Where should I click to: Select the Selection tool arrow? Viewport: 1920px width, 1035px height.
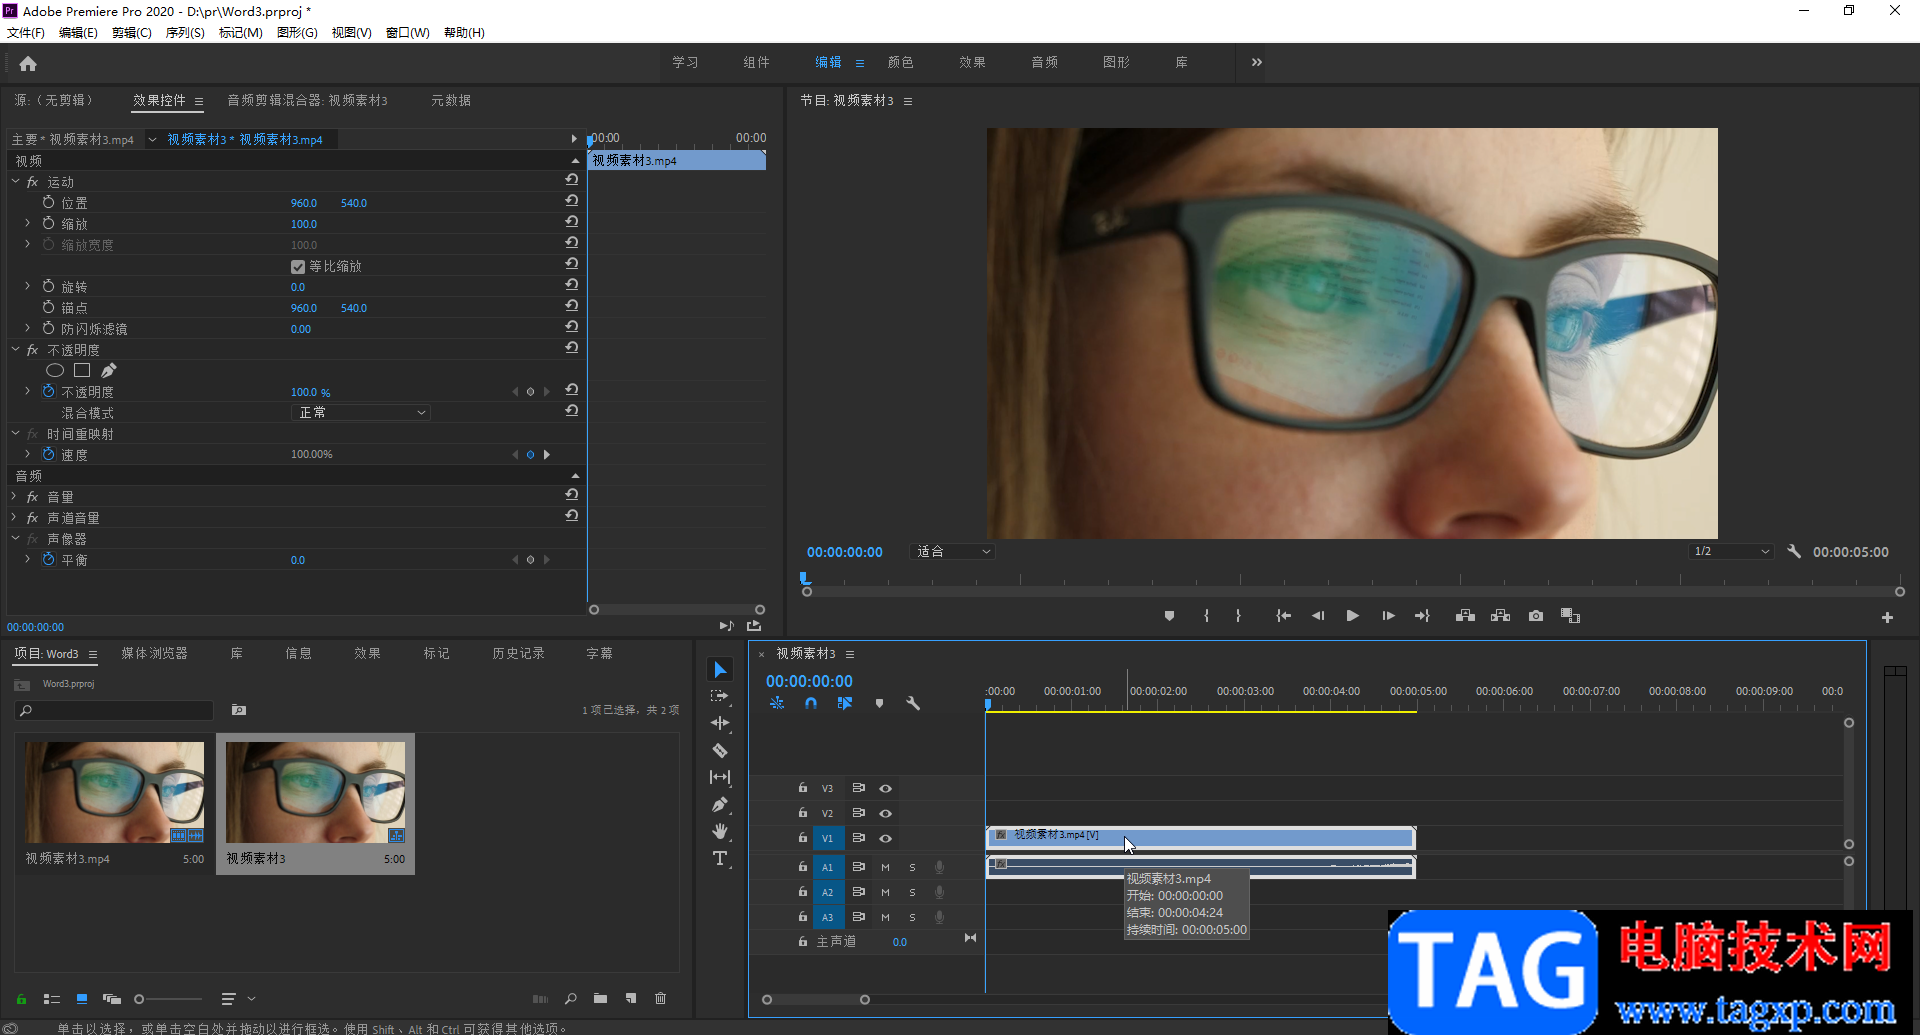(x=720, y=669)
